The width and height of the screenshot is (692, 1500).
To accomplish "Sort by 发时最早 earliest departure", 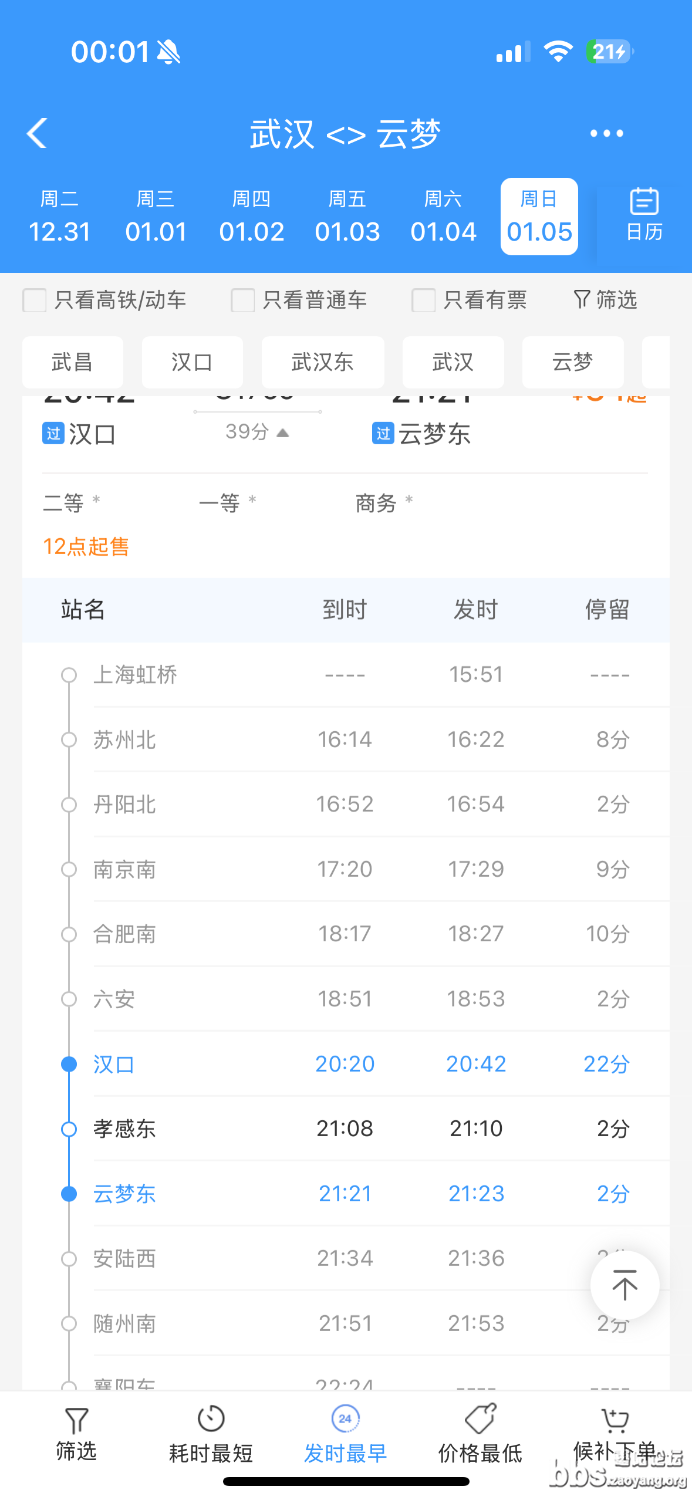I will [x=345, y=1433].
